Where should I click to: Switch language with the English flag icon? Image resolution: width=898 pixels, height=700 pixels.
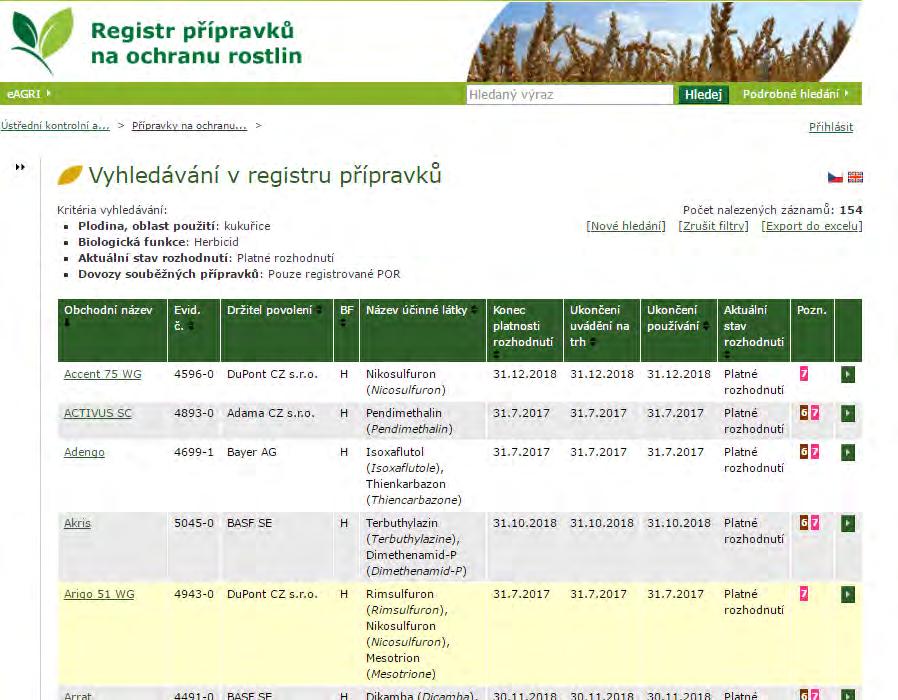coord(855,178)
